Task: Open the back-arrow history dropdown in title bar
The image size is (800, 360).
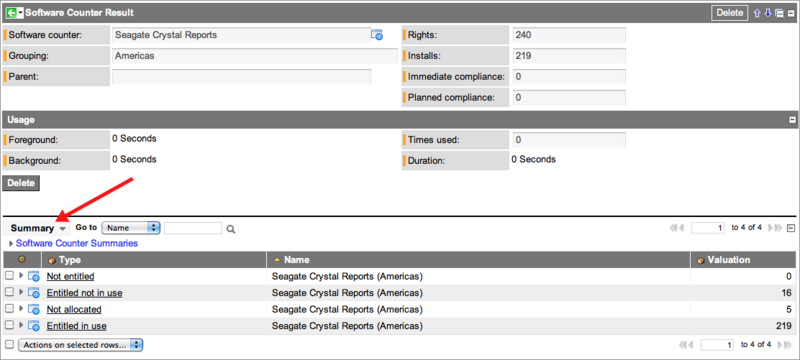Action: [20, 13]
